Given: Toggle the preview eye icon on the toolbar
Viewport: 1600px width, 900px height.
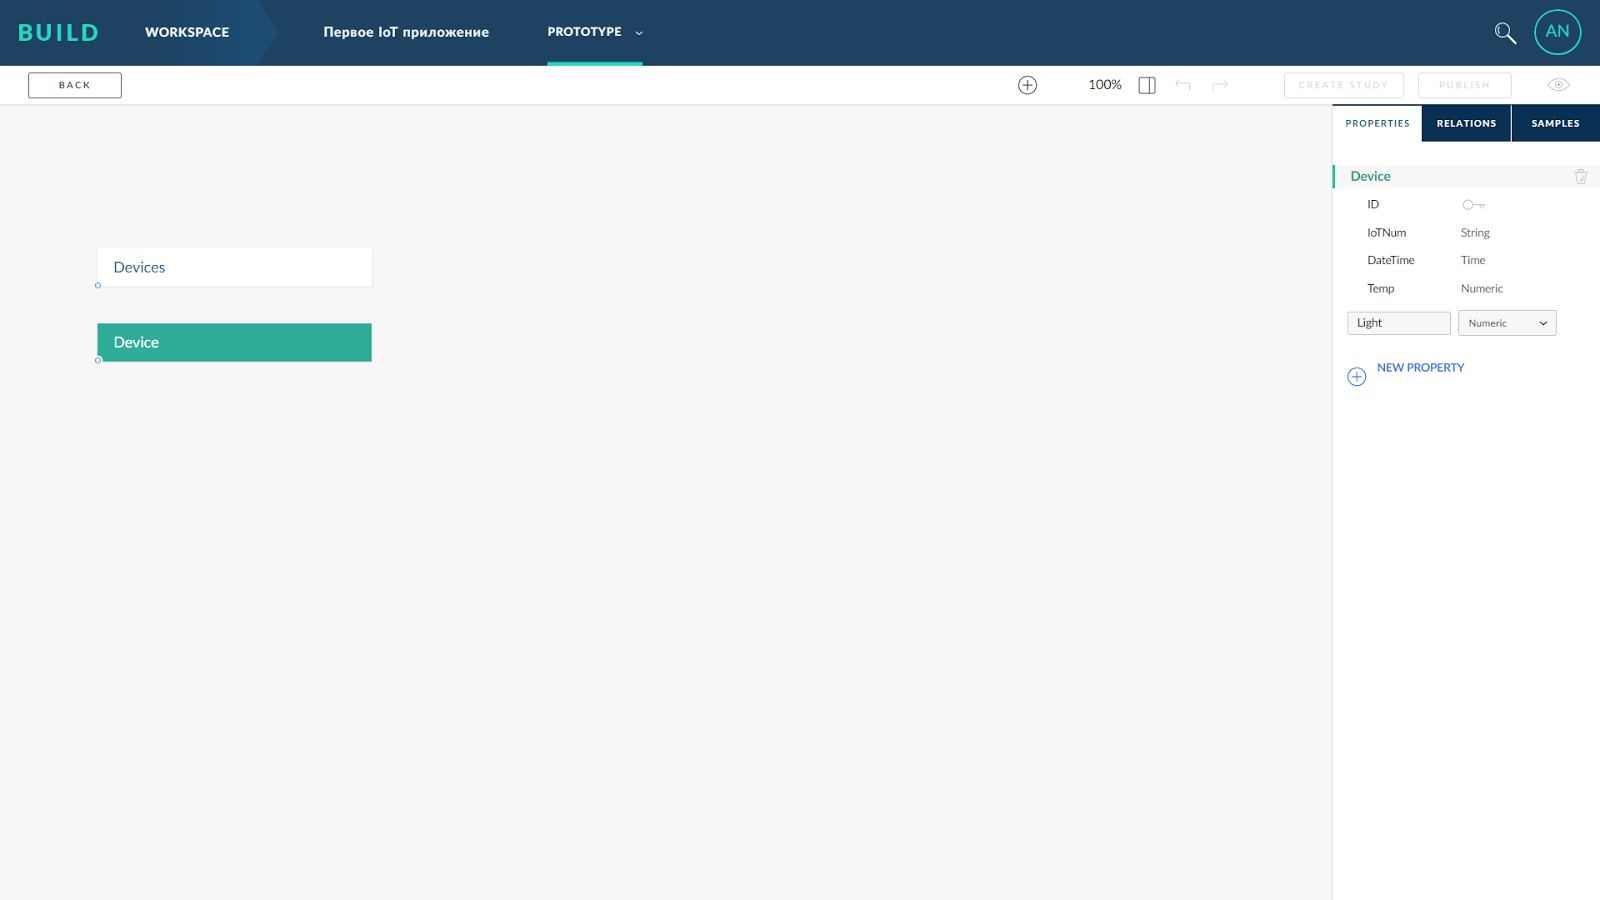Looking at the screenshot, I should tap(1558, 84).
